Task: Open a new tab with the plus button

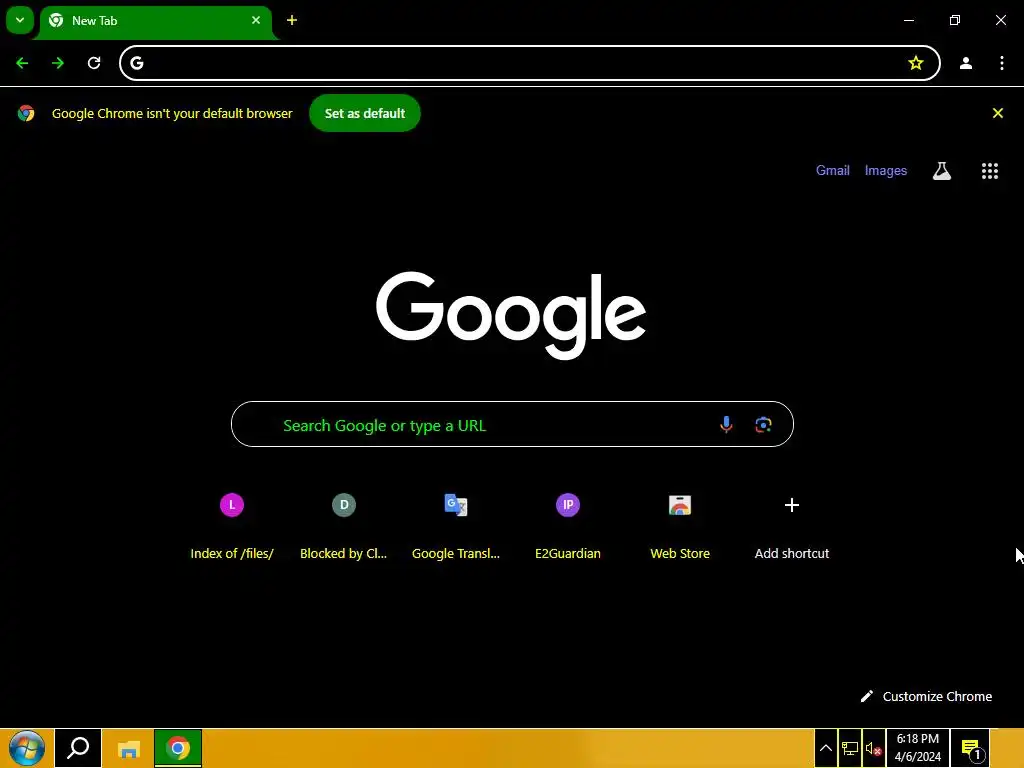Action: [x=292, y=20]
